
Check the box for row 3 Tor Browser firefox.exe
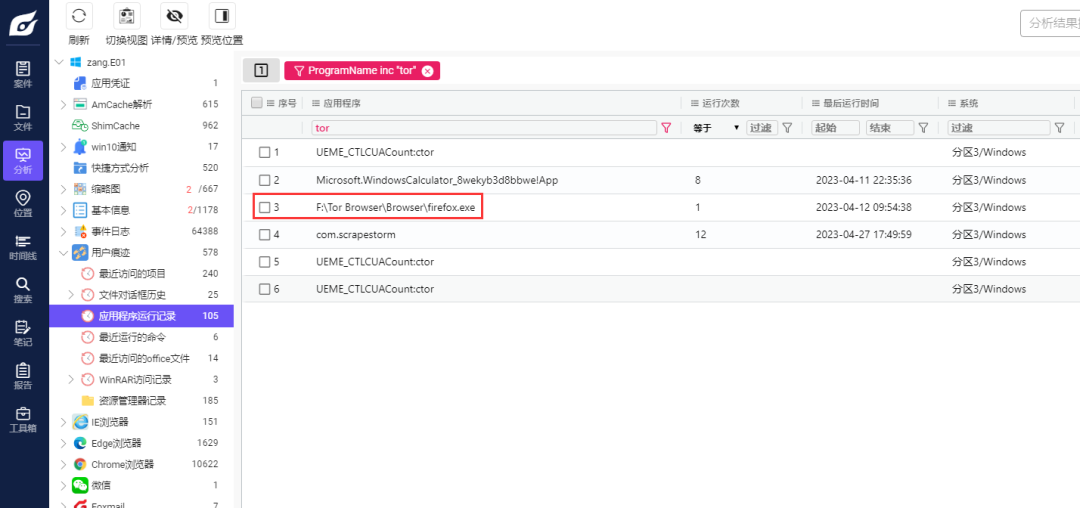[x=264, y=207]
